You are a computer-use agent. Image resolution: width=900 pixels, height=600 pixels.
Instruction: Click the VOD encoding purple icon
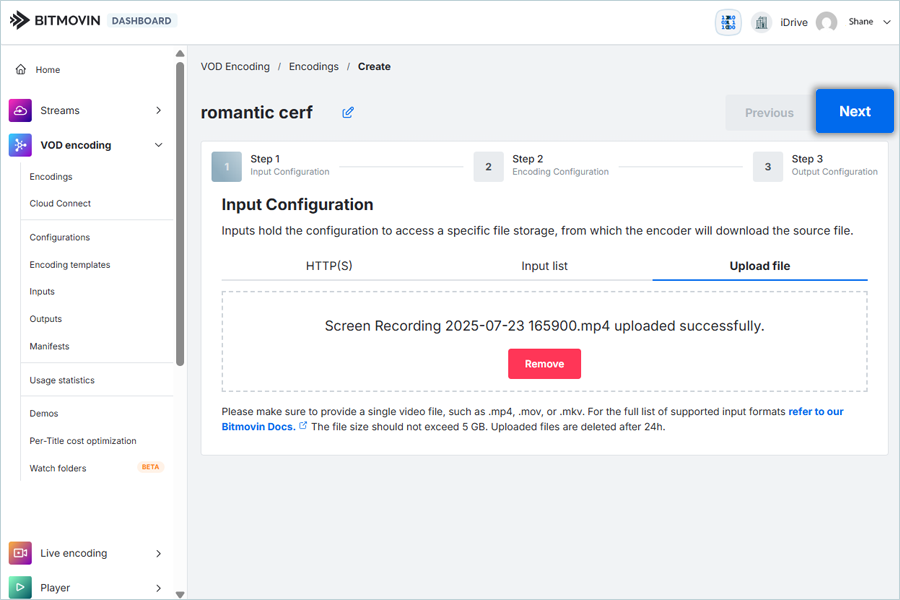[x=20, y=145]
